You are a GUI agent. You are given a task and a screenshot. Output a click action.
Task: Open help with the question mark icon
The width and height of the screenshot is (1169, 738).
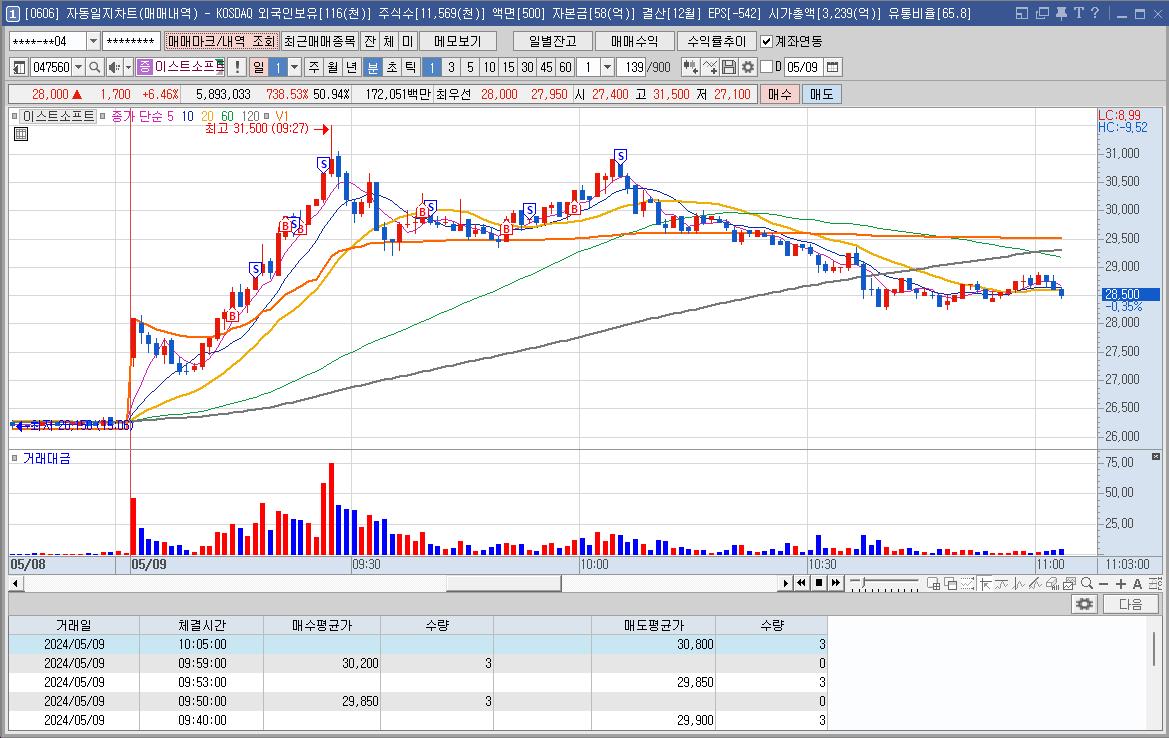(1094, 13)
